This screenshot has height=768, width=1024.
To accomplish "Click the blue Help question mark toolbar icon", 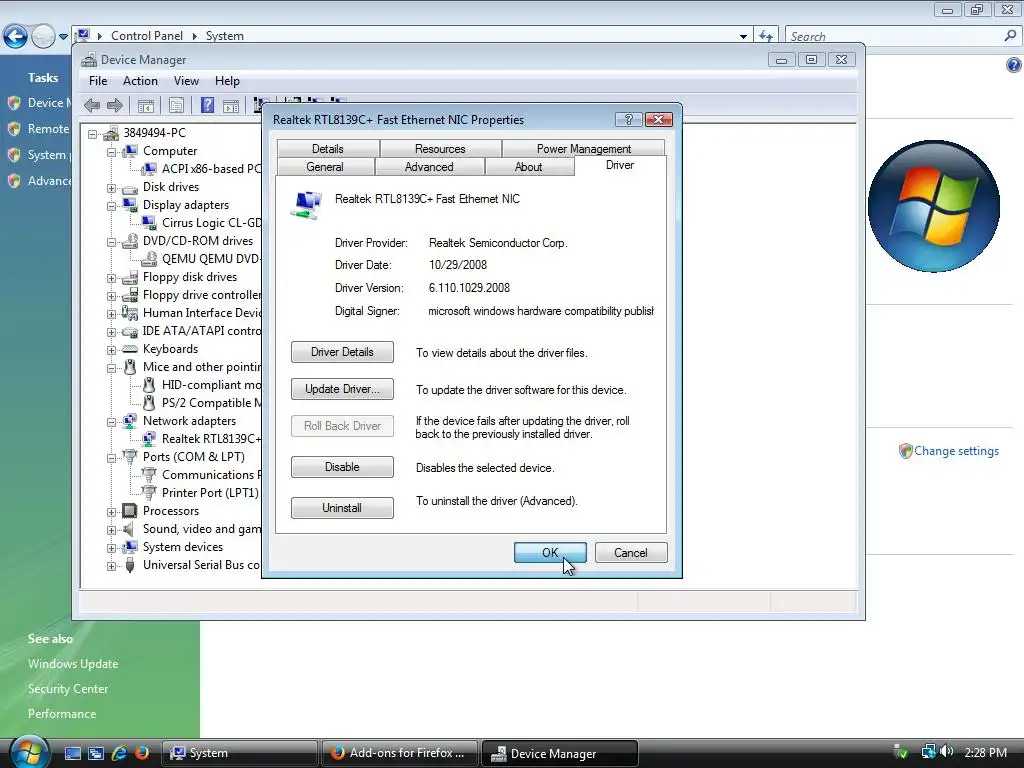I will pos(207,105).
